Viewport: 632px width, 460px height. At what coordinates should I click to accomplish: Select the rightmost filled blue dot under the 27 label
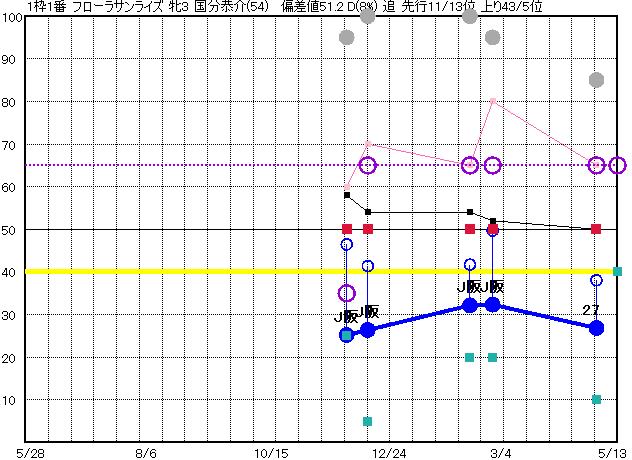596,328
